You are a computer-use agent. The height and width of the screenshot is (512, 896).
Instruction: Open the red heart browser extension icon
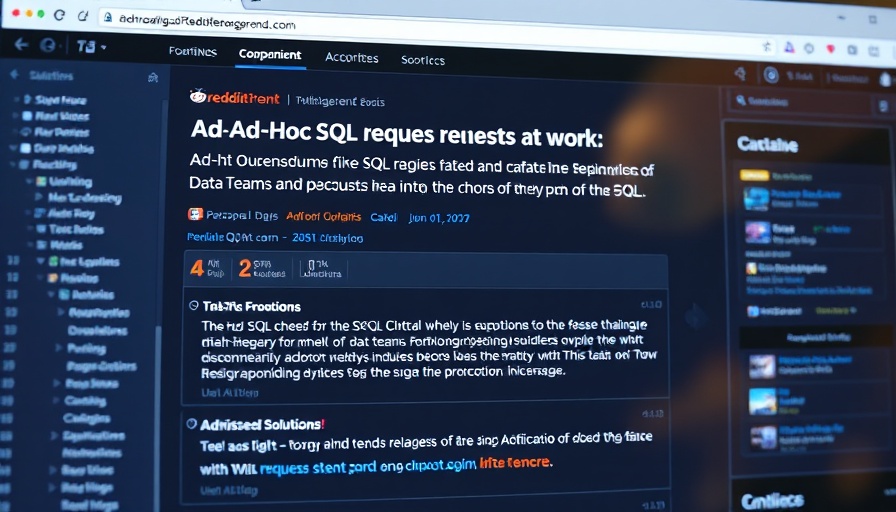click(x=830, y=49)
